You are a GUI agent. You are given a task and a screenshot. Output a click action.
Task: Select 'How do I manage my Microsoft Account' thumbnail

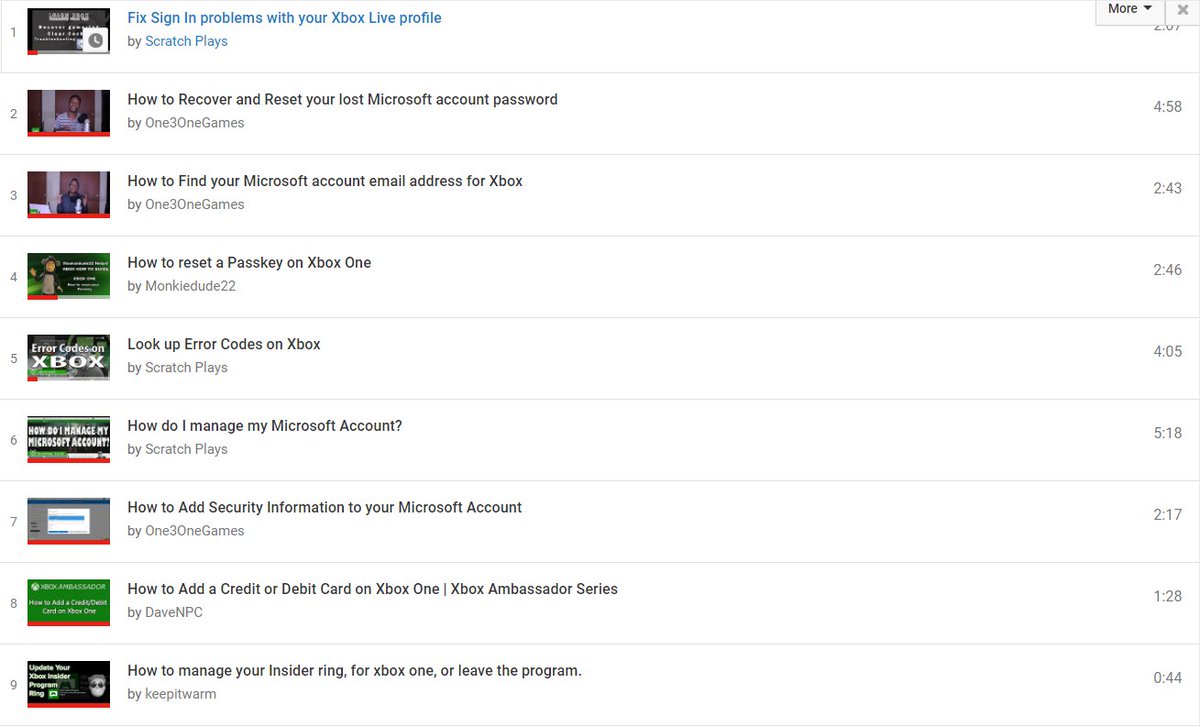(68, 440)
